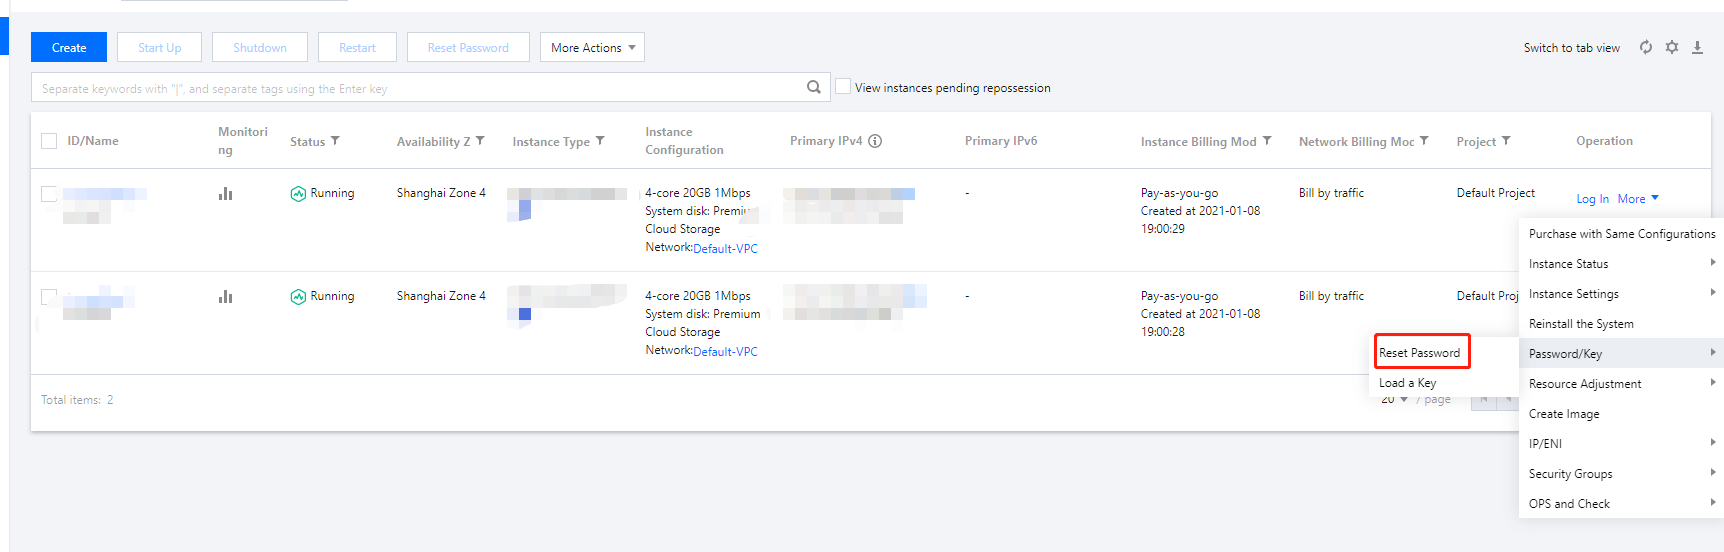Screen dimensions: 1724x552
Task: Open display settings with the gear icon
Action: pyautogui.click(x=1672, y=47)
